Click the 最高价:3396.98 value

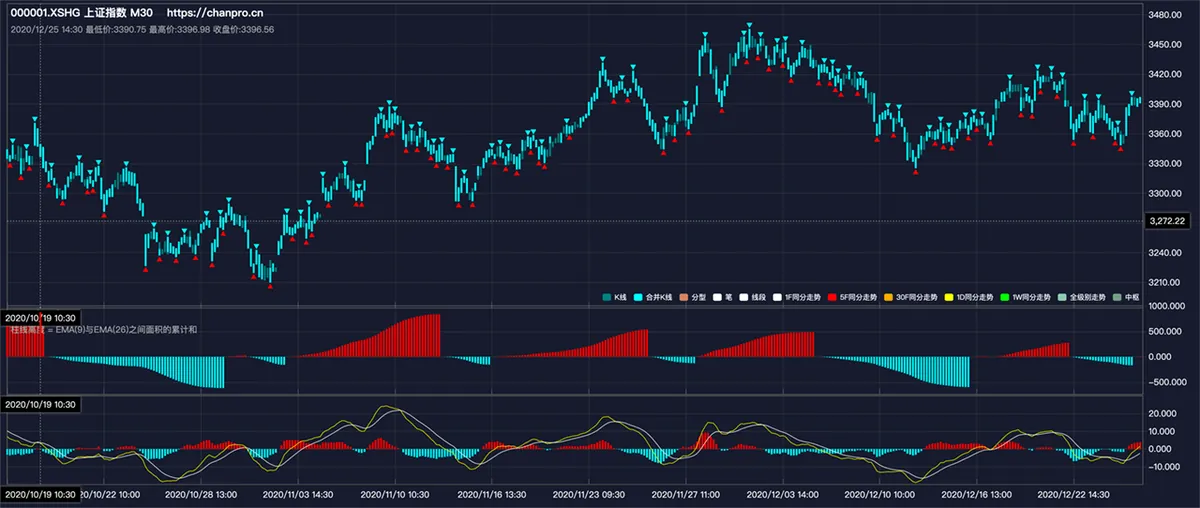pos(180,29)
